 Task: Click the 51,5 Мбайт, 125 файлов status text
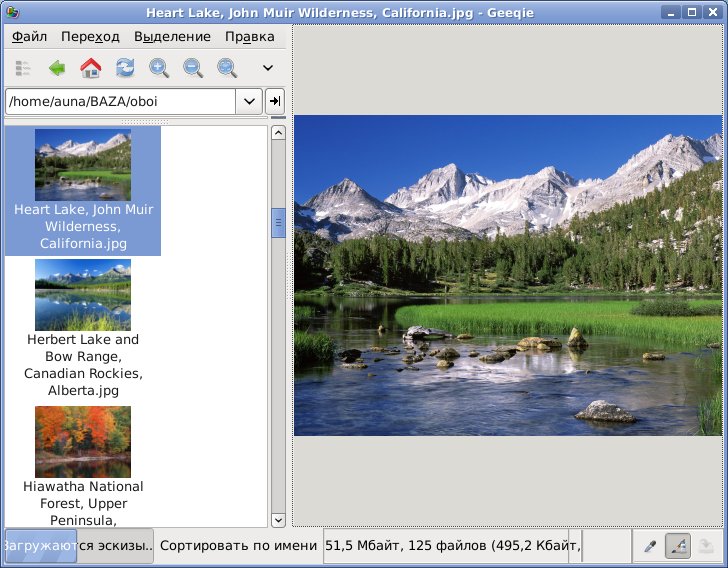pyautogui.click(x=453, y=545)
